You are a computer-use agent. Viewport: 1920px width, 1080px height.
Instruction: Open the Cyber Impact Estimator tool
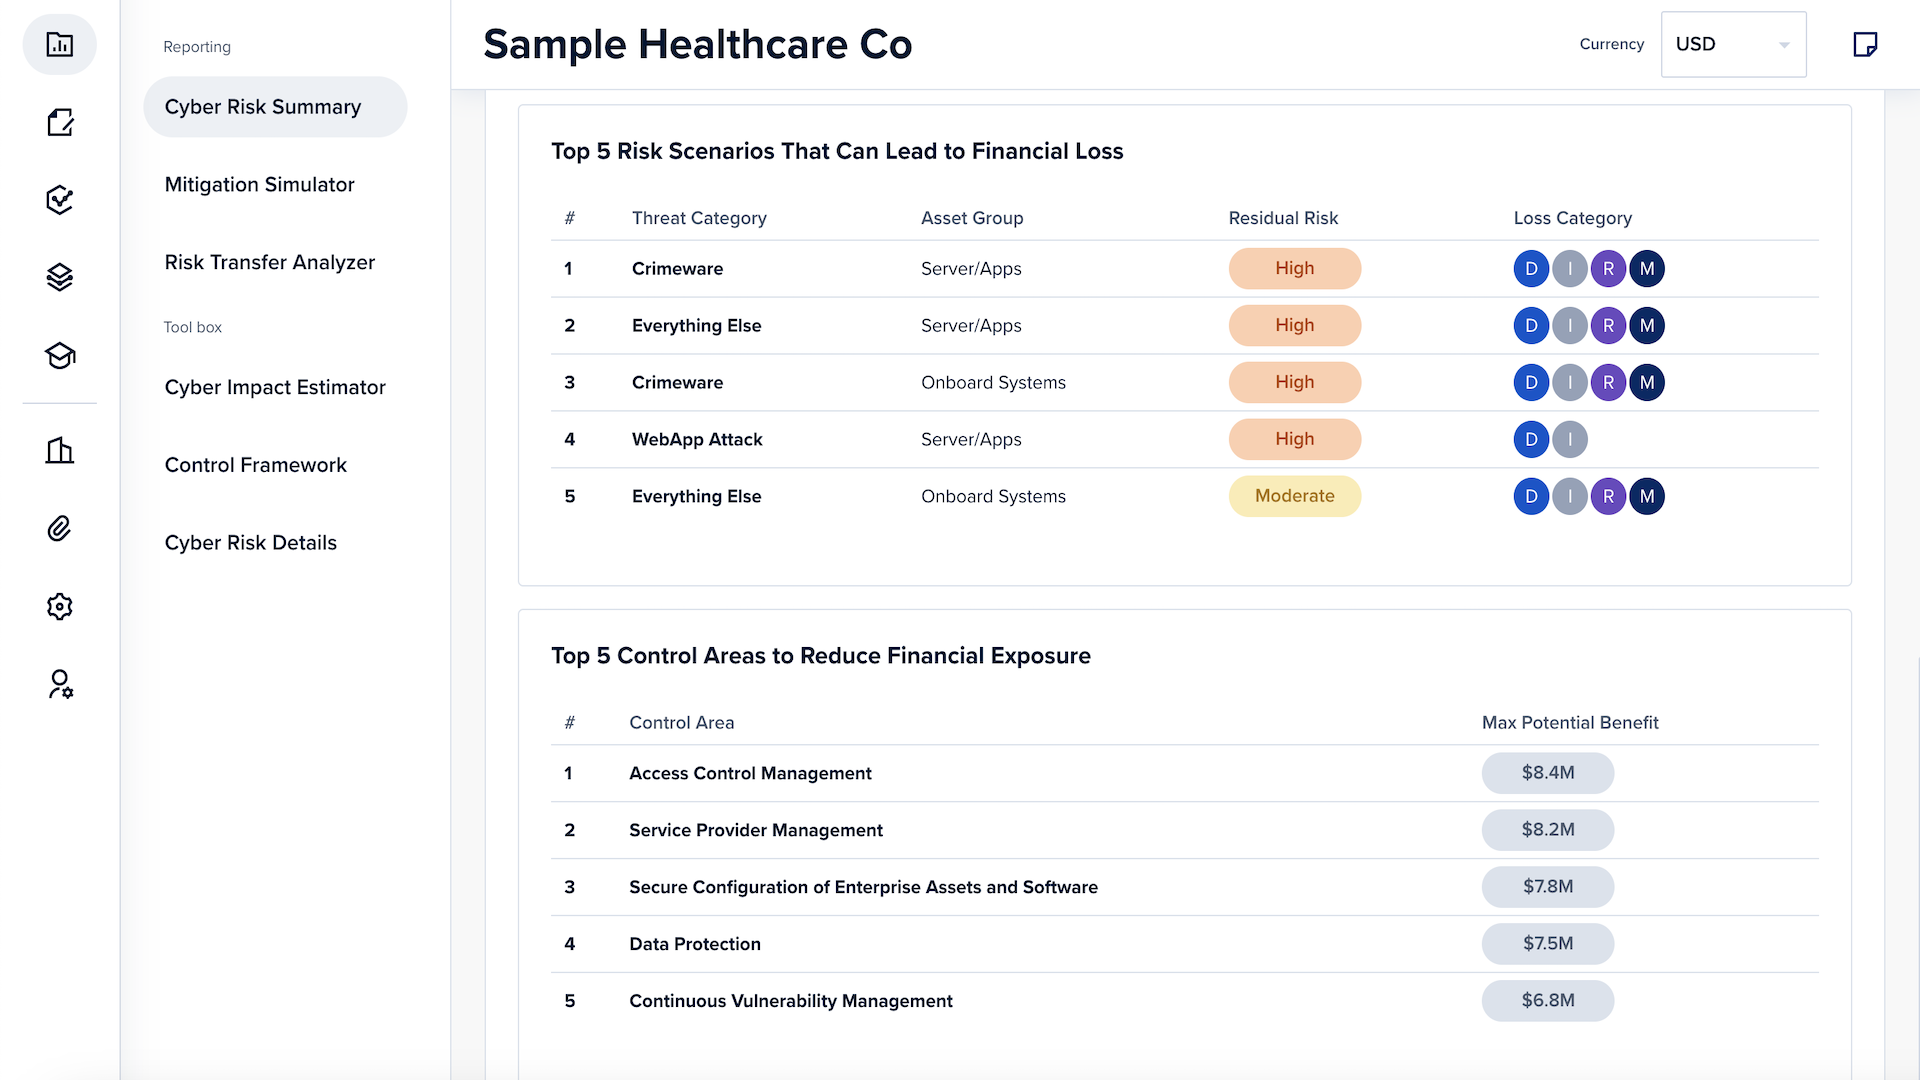click(275, 387)
